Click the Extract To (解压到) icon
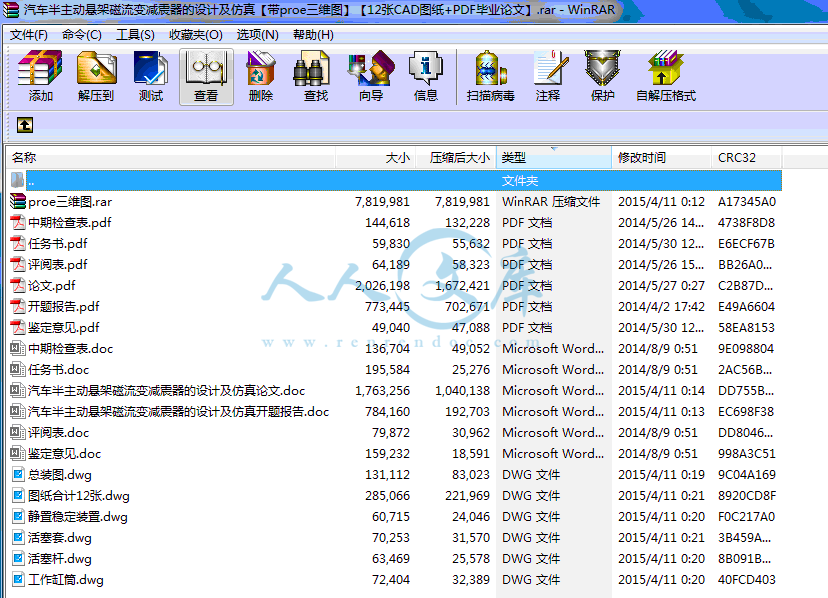The width and height of the screenshot is (828, 598). pyautogui.click(x=96, y=76)
